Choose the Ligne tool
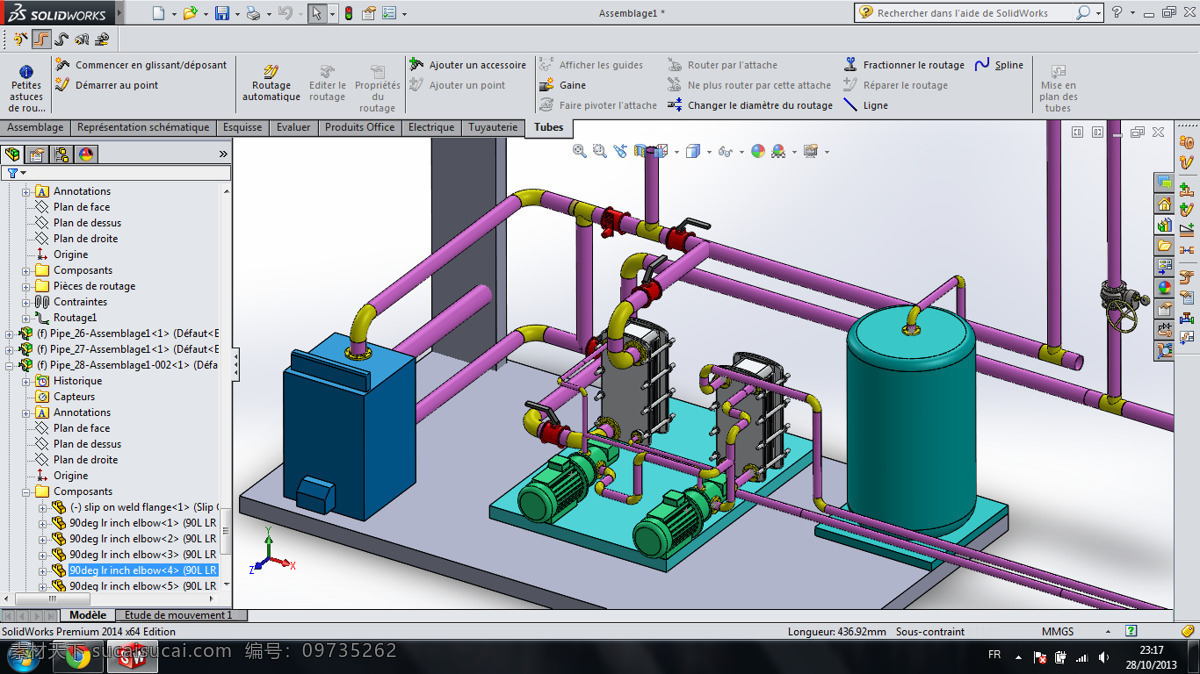This screenshot has width=1200, height=674. [866, 105]
